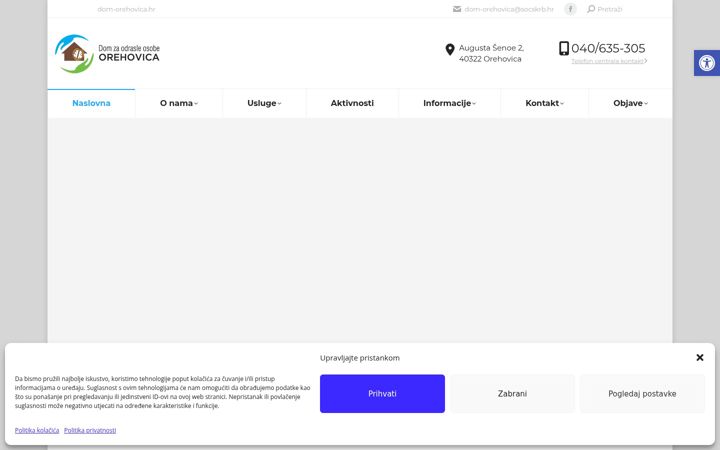Open the Politika privatnosti link
Image resolution: width=720 pixels, height=450 pixels.
point(90,430)
